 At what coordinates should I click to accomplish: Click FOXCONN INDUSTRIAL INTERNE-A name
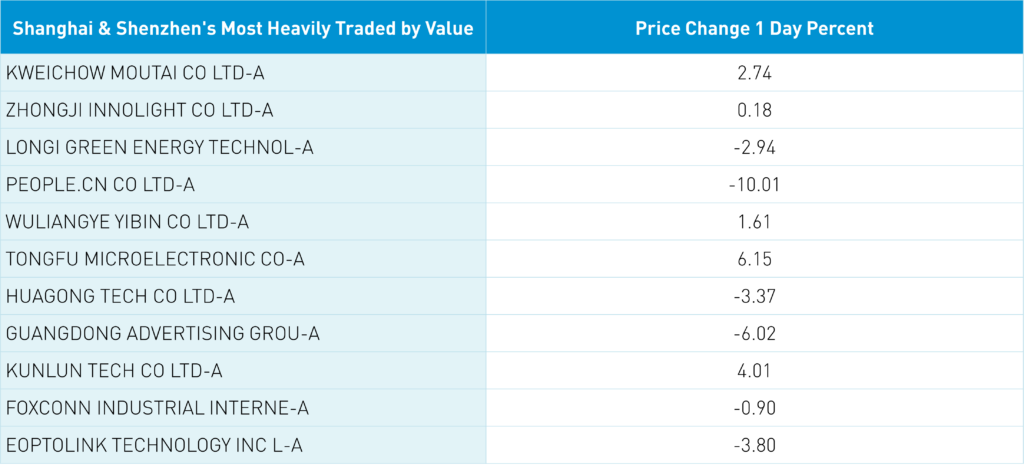159,408
